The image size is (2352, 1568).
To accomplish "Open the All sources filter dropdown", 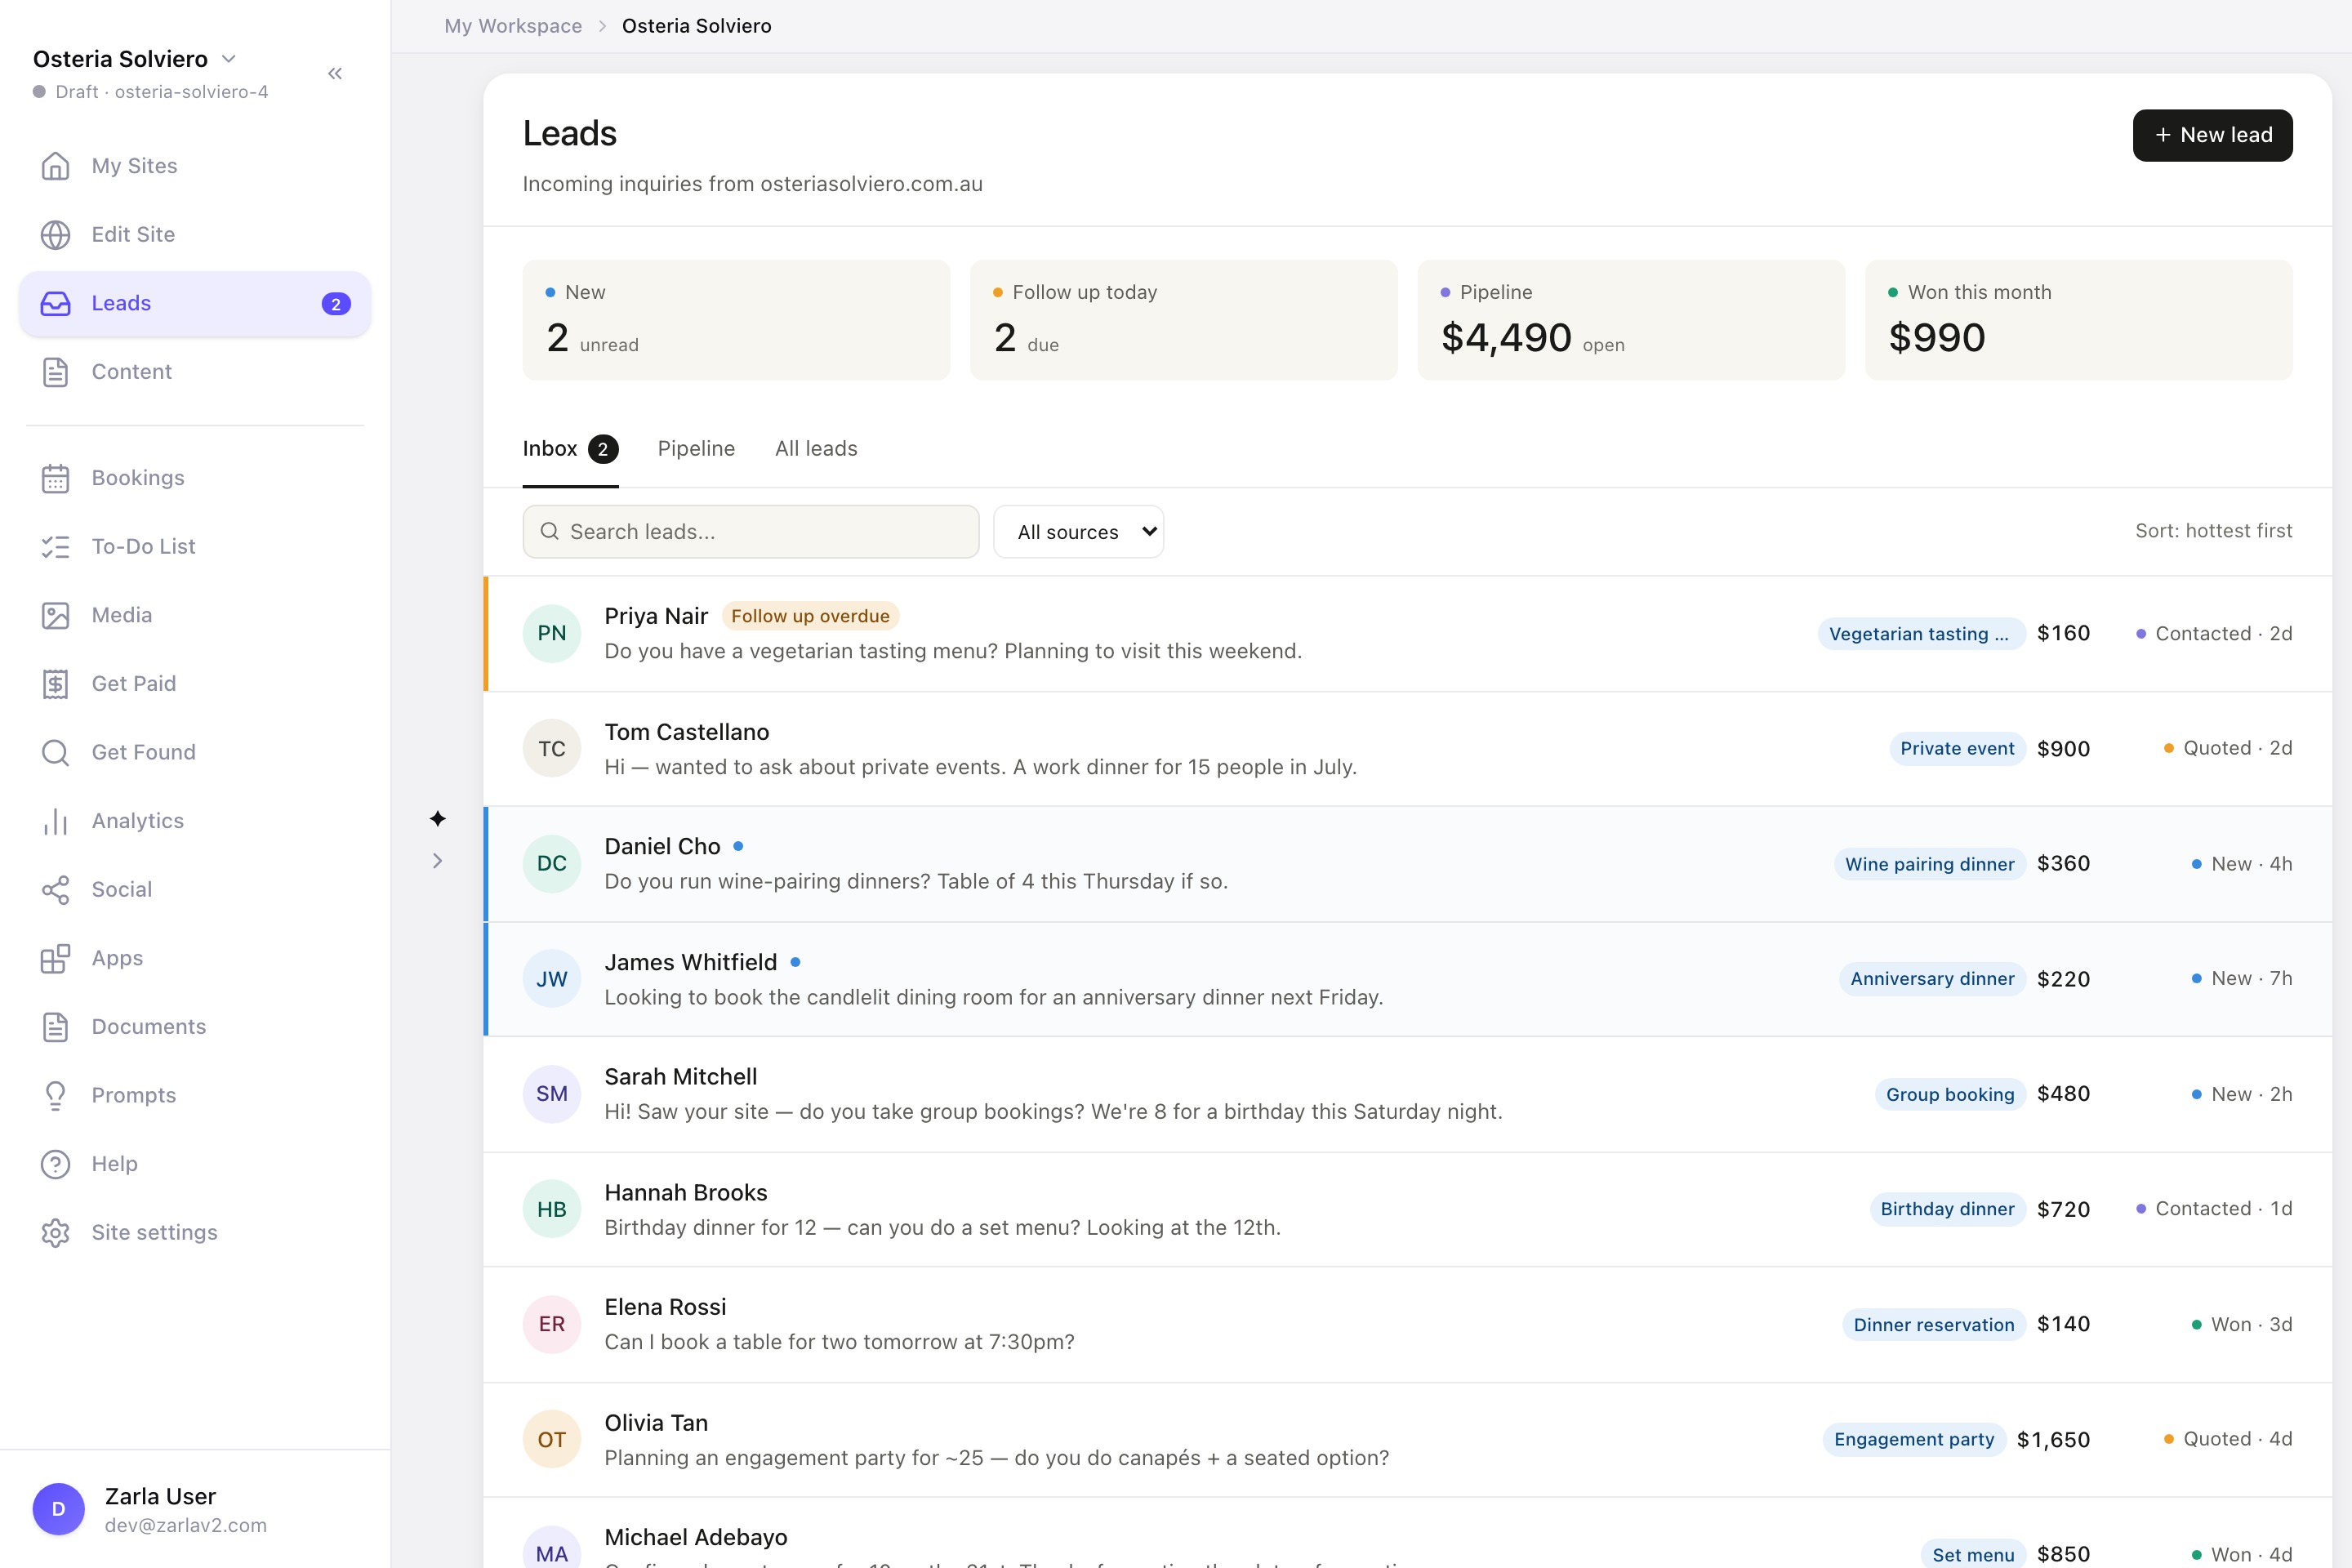I will (x=1078, y=532).
